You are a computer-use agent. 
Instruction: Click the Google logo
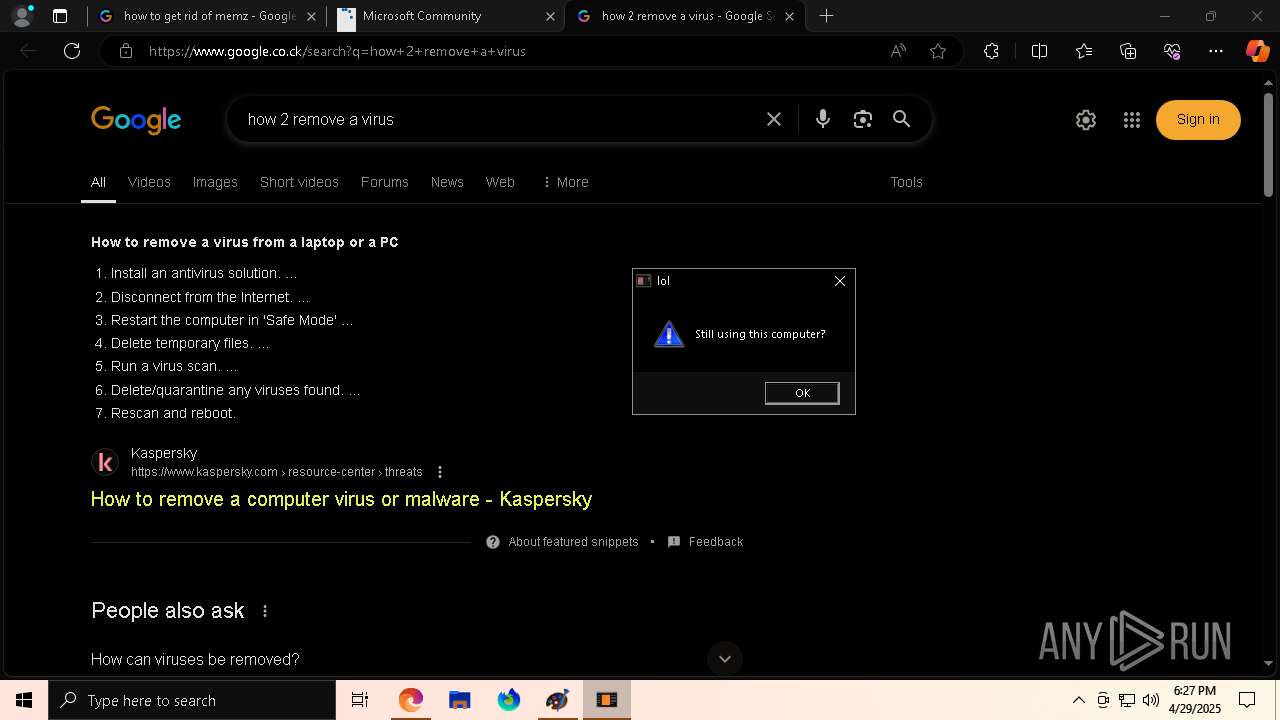(x=136, y=120)
